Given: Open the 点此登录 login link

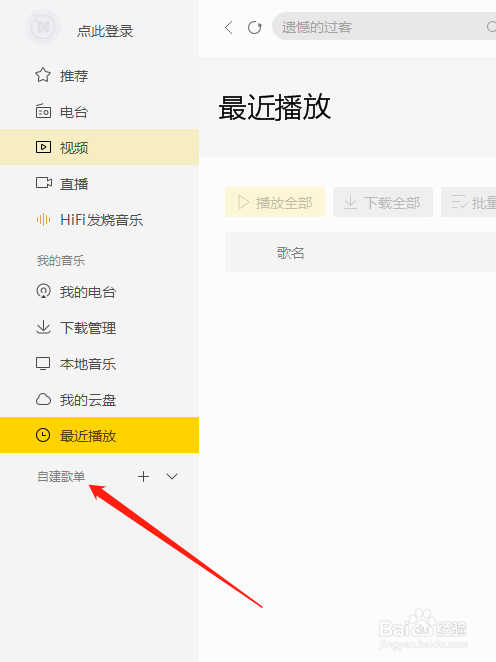Looking at the screenshot, I should click(x=105, y=31).
